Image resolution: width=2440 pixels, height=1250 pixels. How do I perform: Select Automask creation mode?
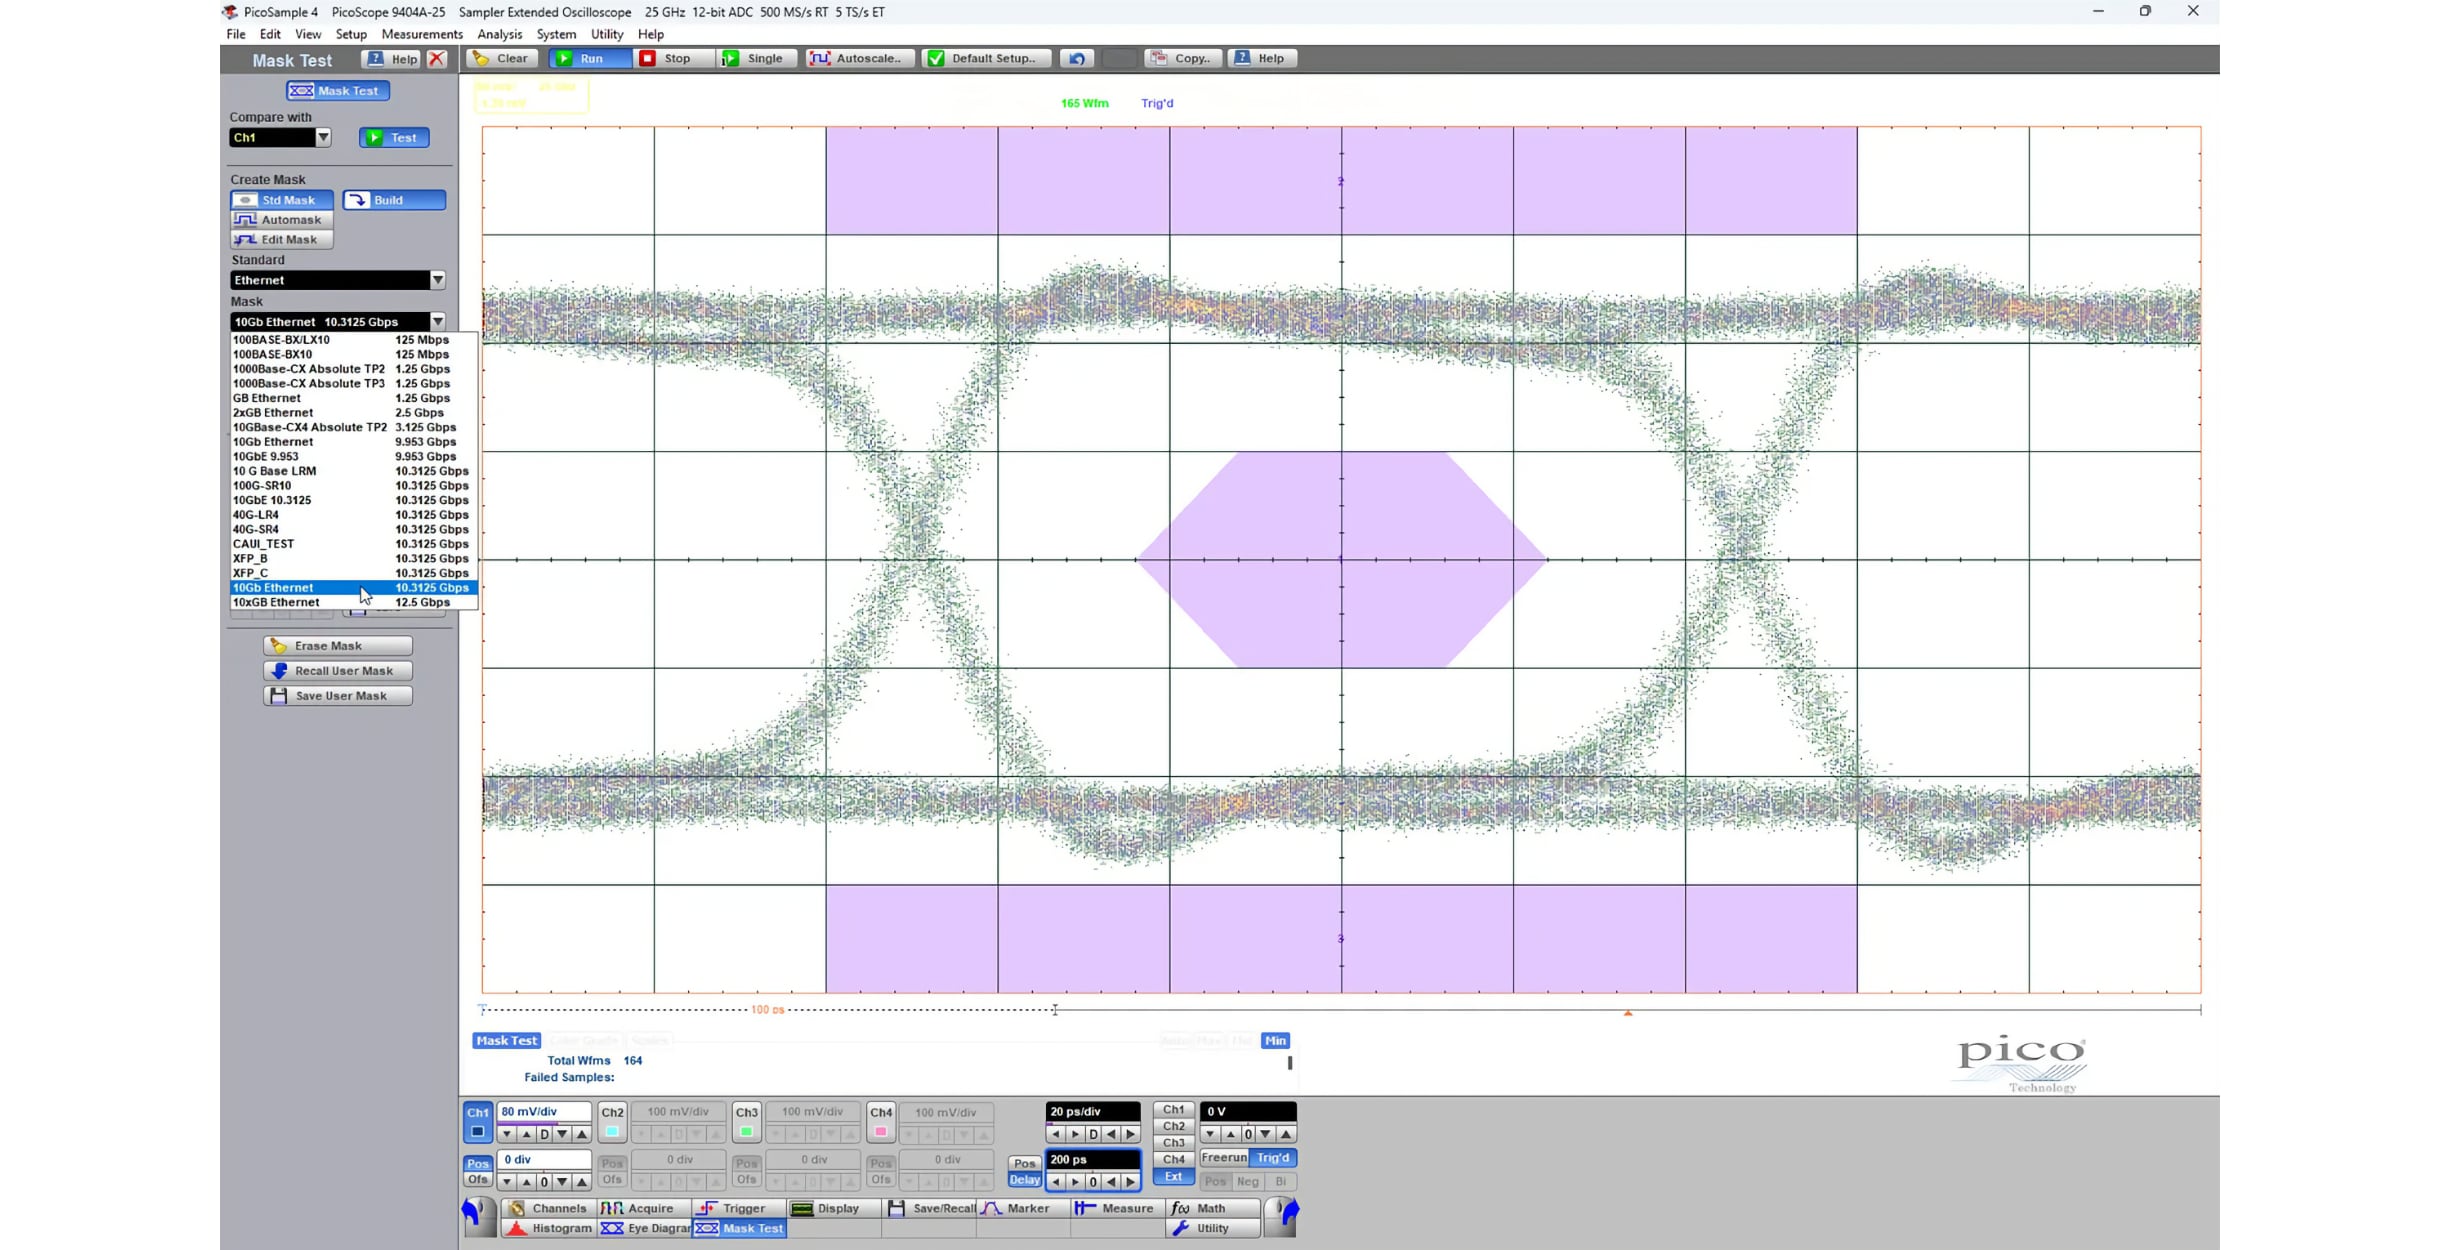click(282, 220)
